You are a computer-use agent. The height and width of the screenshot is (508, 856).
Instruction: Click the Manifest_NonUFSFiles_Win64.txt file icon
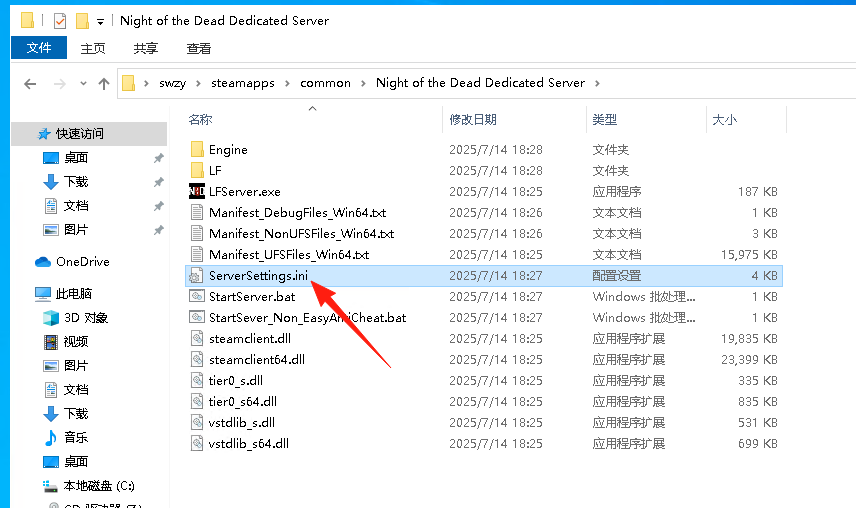point(197,234)
